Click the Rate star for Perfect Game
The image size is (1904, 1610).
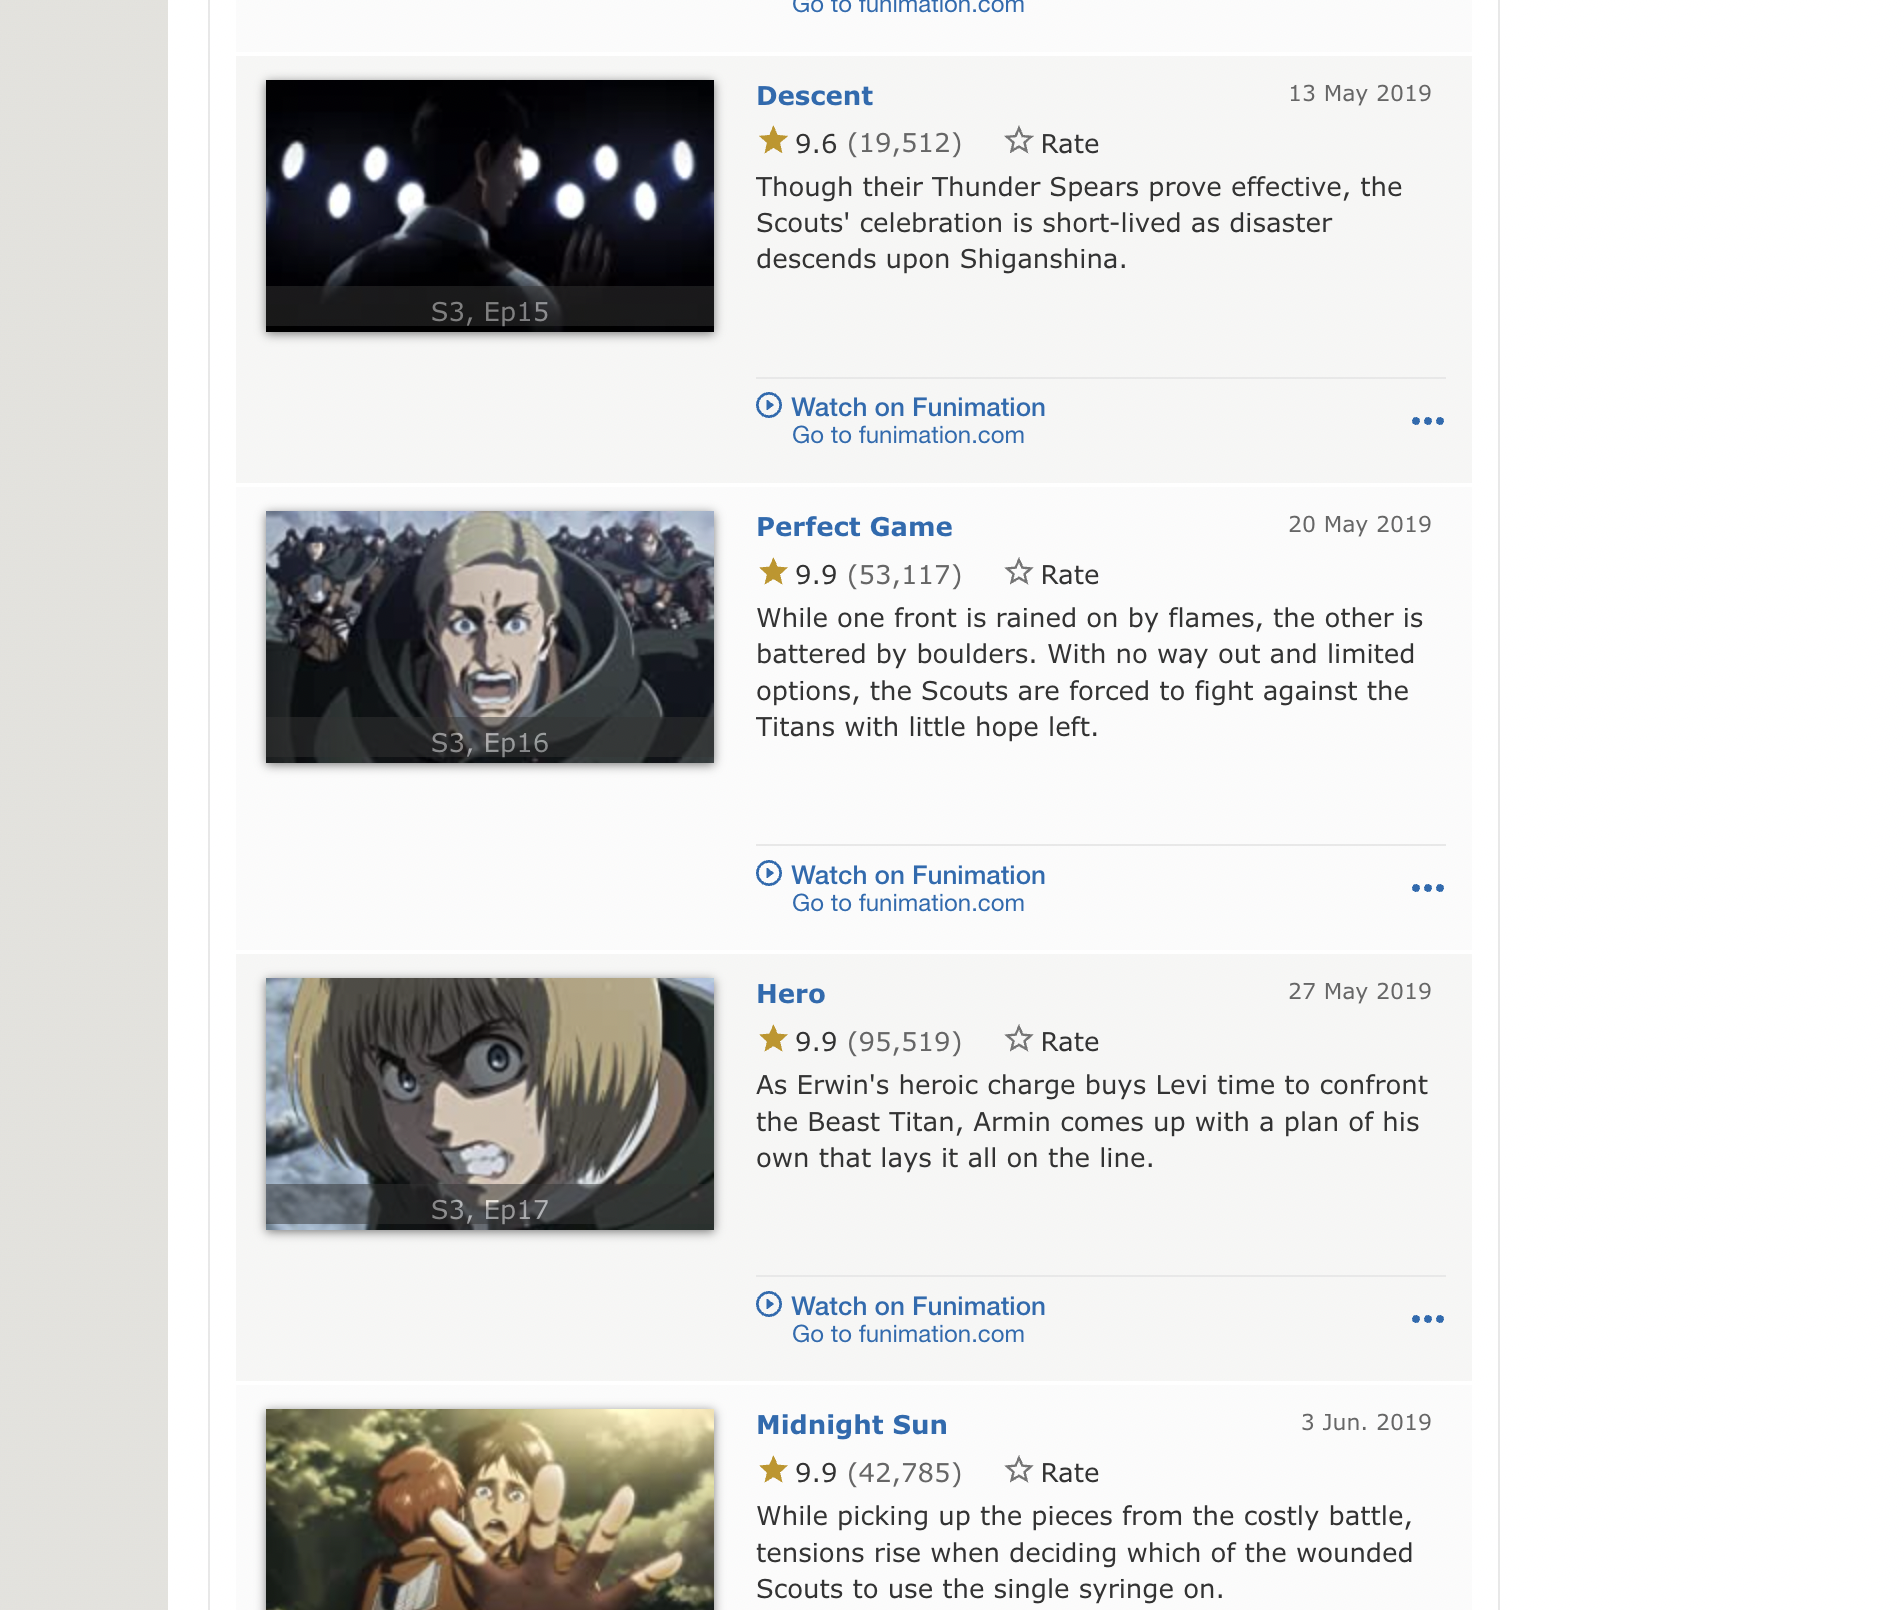[x=1018, y=572]
